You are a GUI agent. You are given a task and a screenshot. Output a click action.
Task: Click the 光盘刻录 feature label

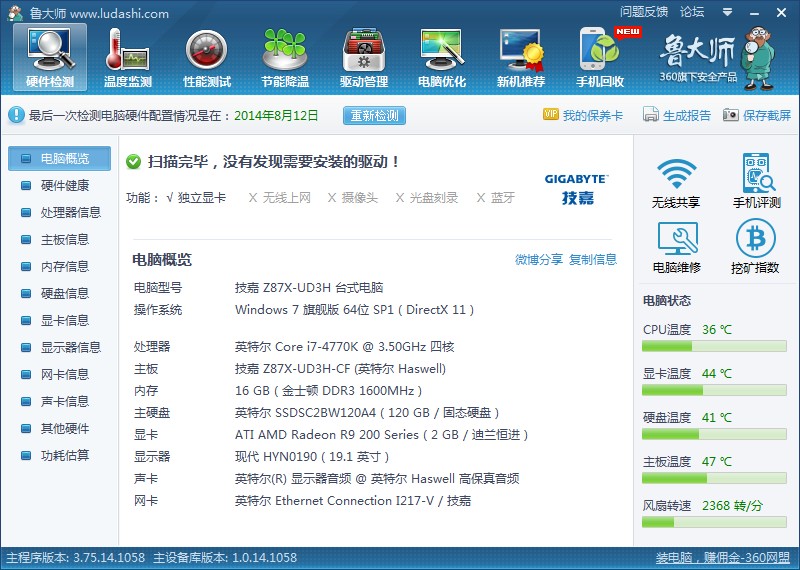(434, 197)
